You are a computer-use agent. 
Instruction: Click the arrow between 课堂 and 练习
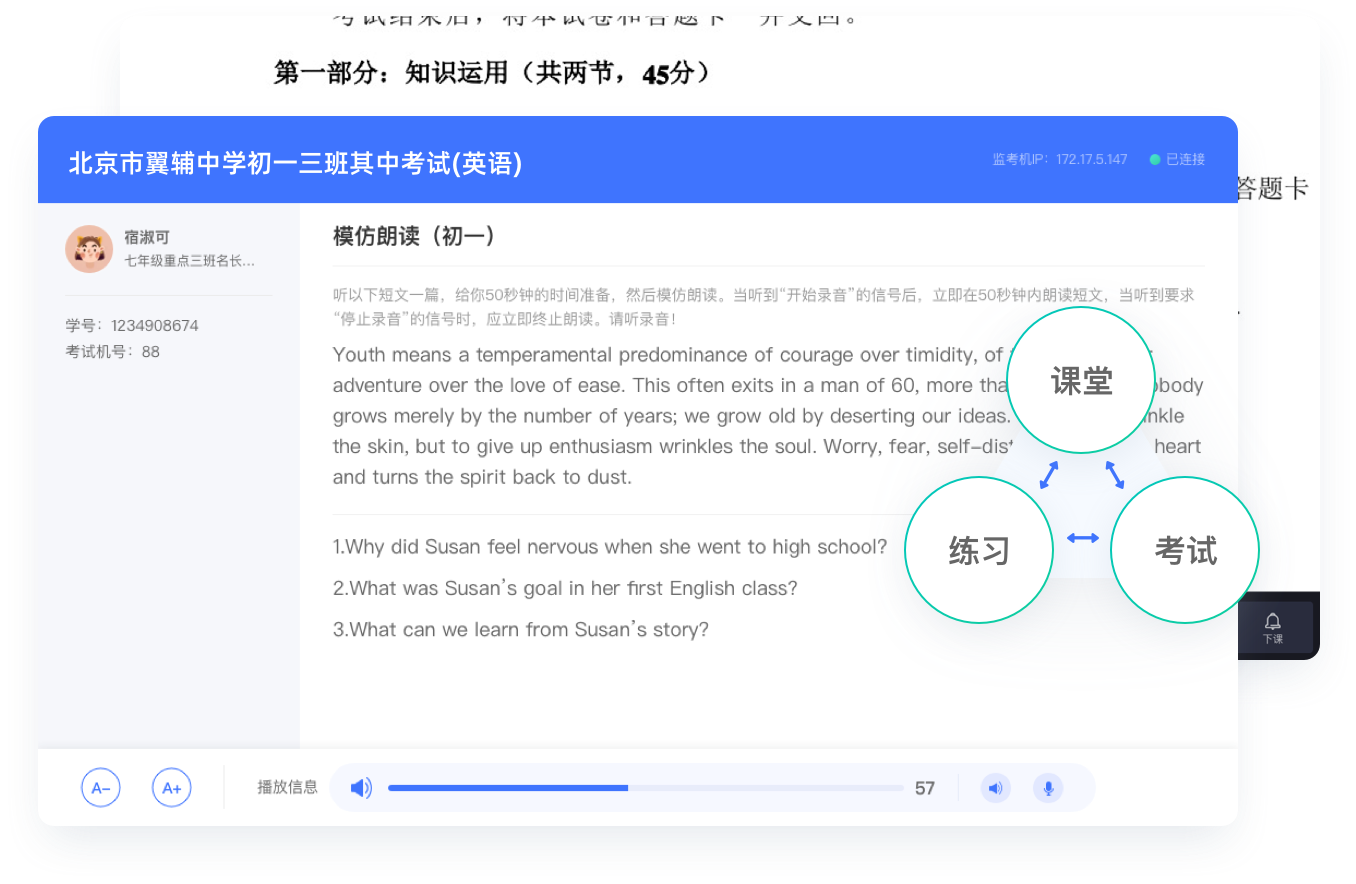pos(1048,475)
